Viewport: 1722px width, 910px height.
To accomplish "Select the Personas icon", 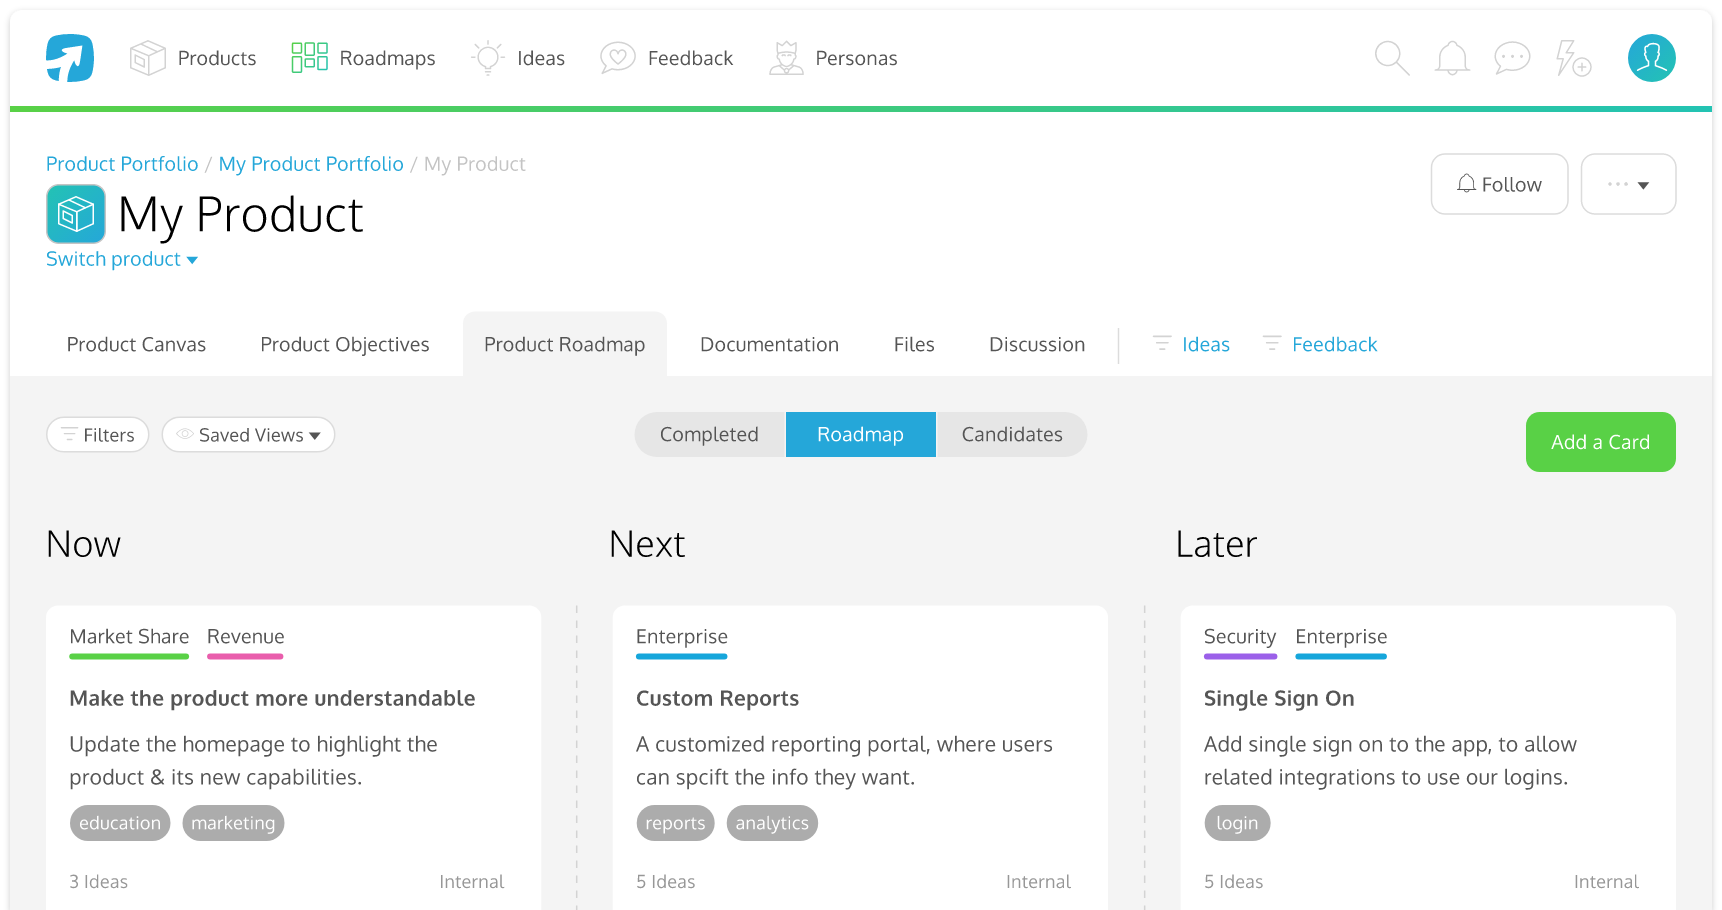I will tap(786, 57).
